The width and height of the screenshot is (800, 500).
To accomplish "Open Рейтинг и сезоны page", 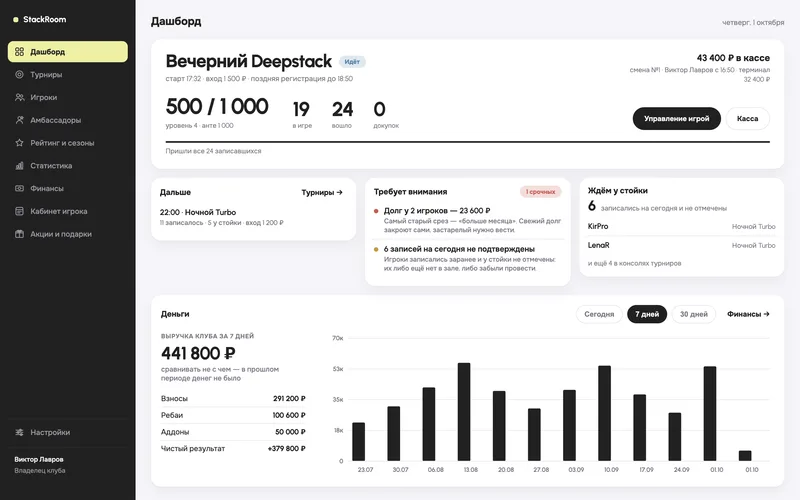I will pyautogui.click(x=68, y=143).
